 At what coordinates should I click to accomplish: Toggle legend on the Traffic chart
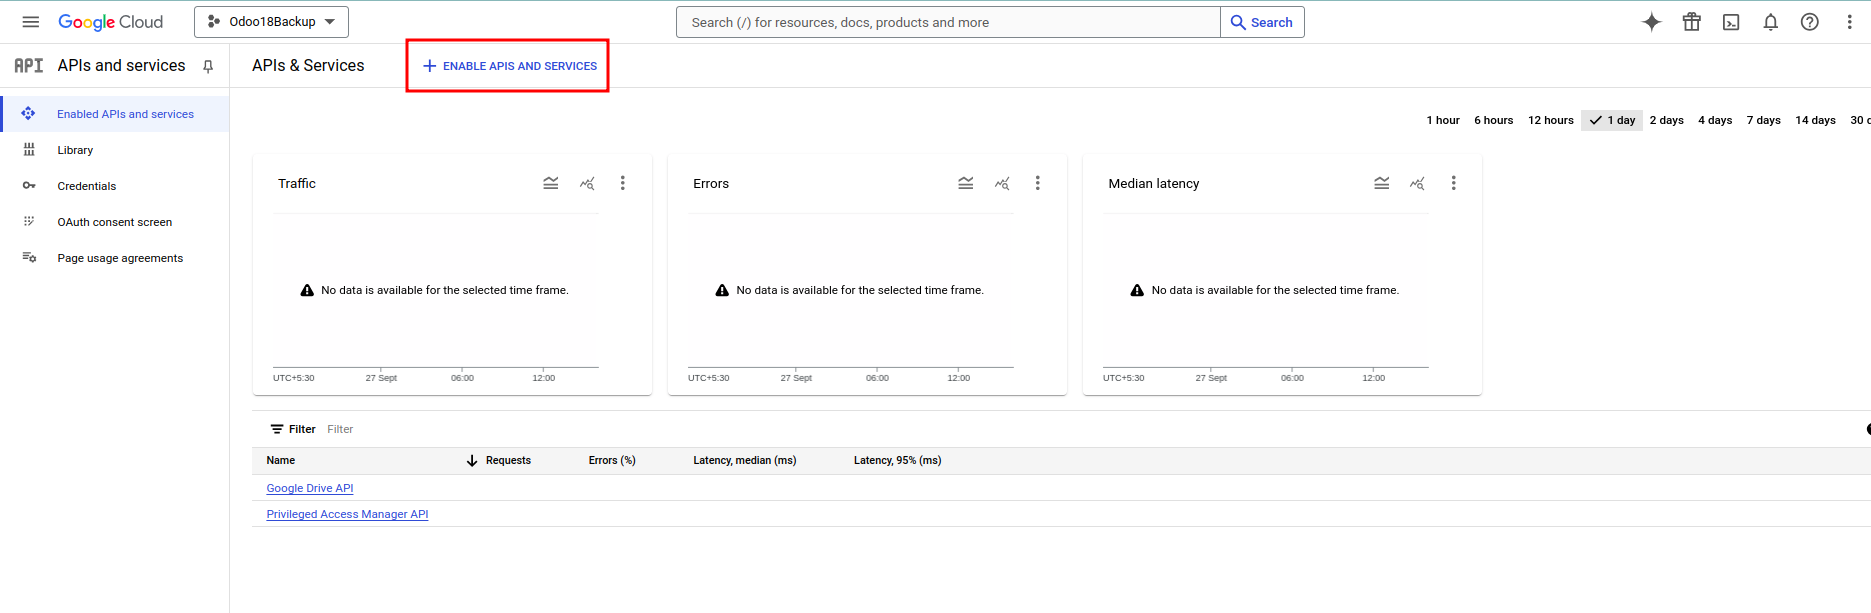[551, 183]
